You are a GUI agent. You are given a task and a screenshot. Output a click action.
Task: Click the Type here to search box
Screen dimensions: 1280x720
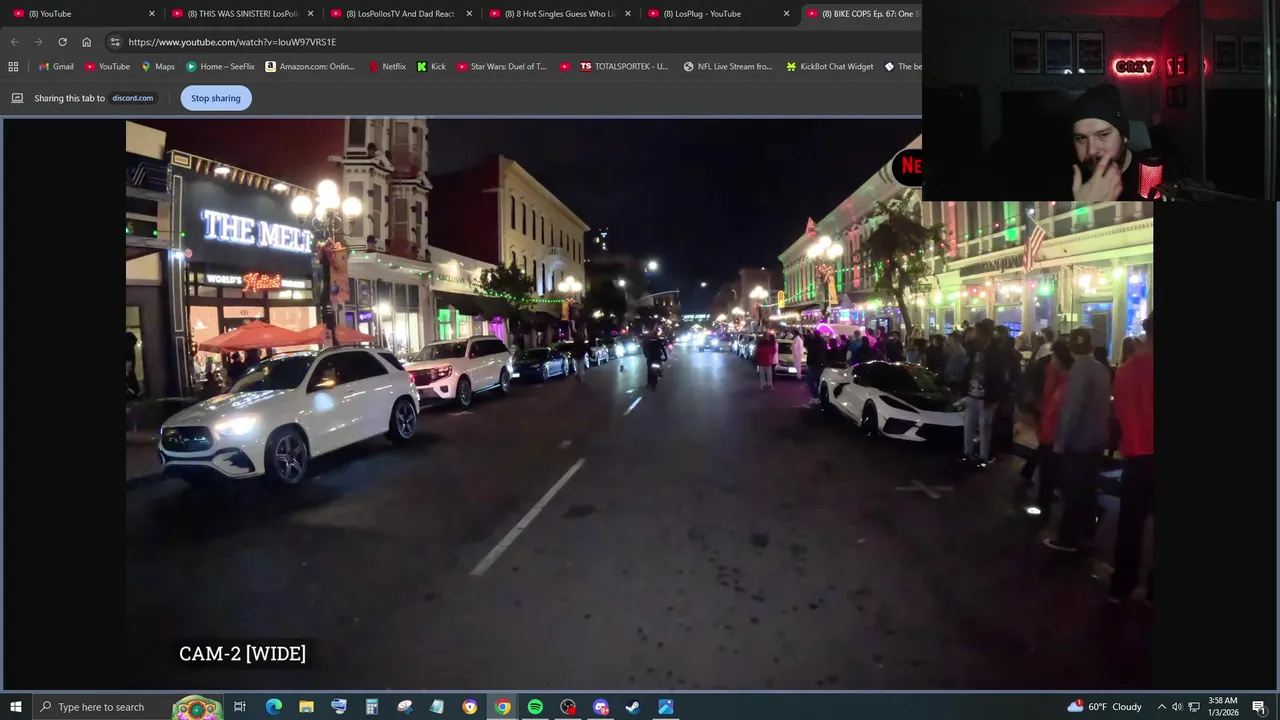tap(128, 707)
